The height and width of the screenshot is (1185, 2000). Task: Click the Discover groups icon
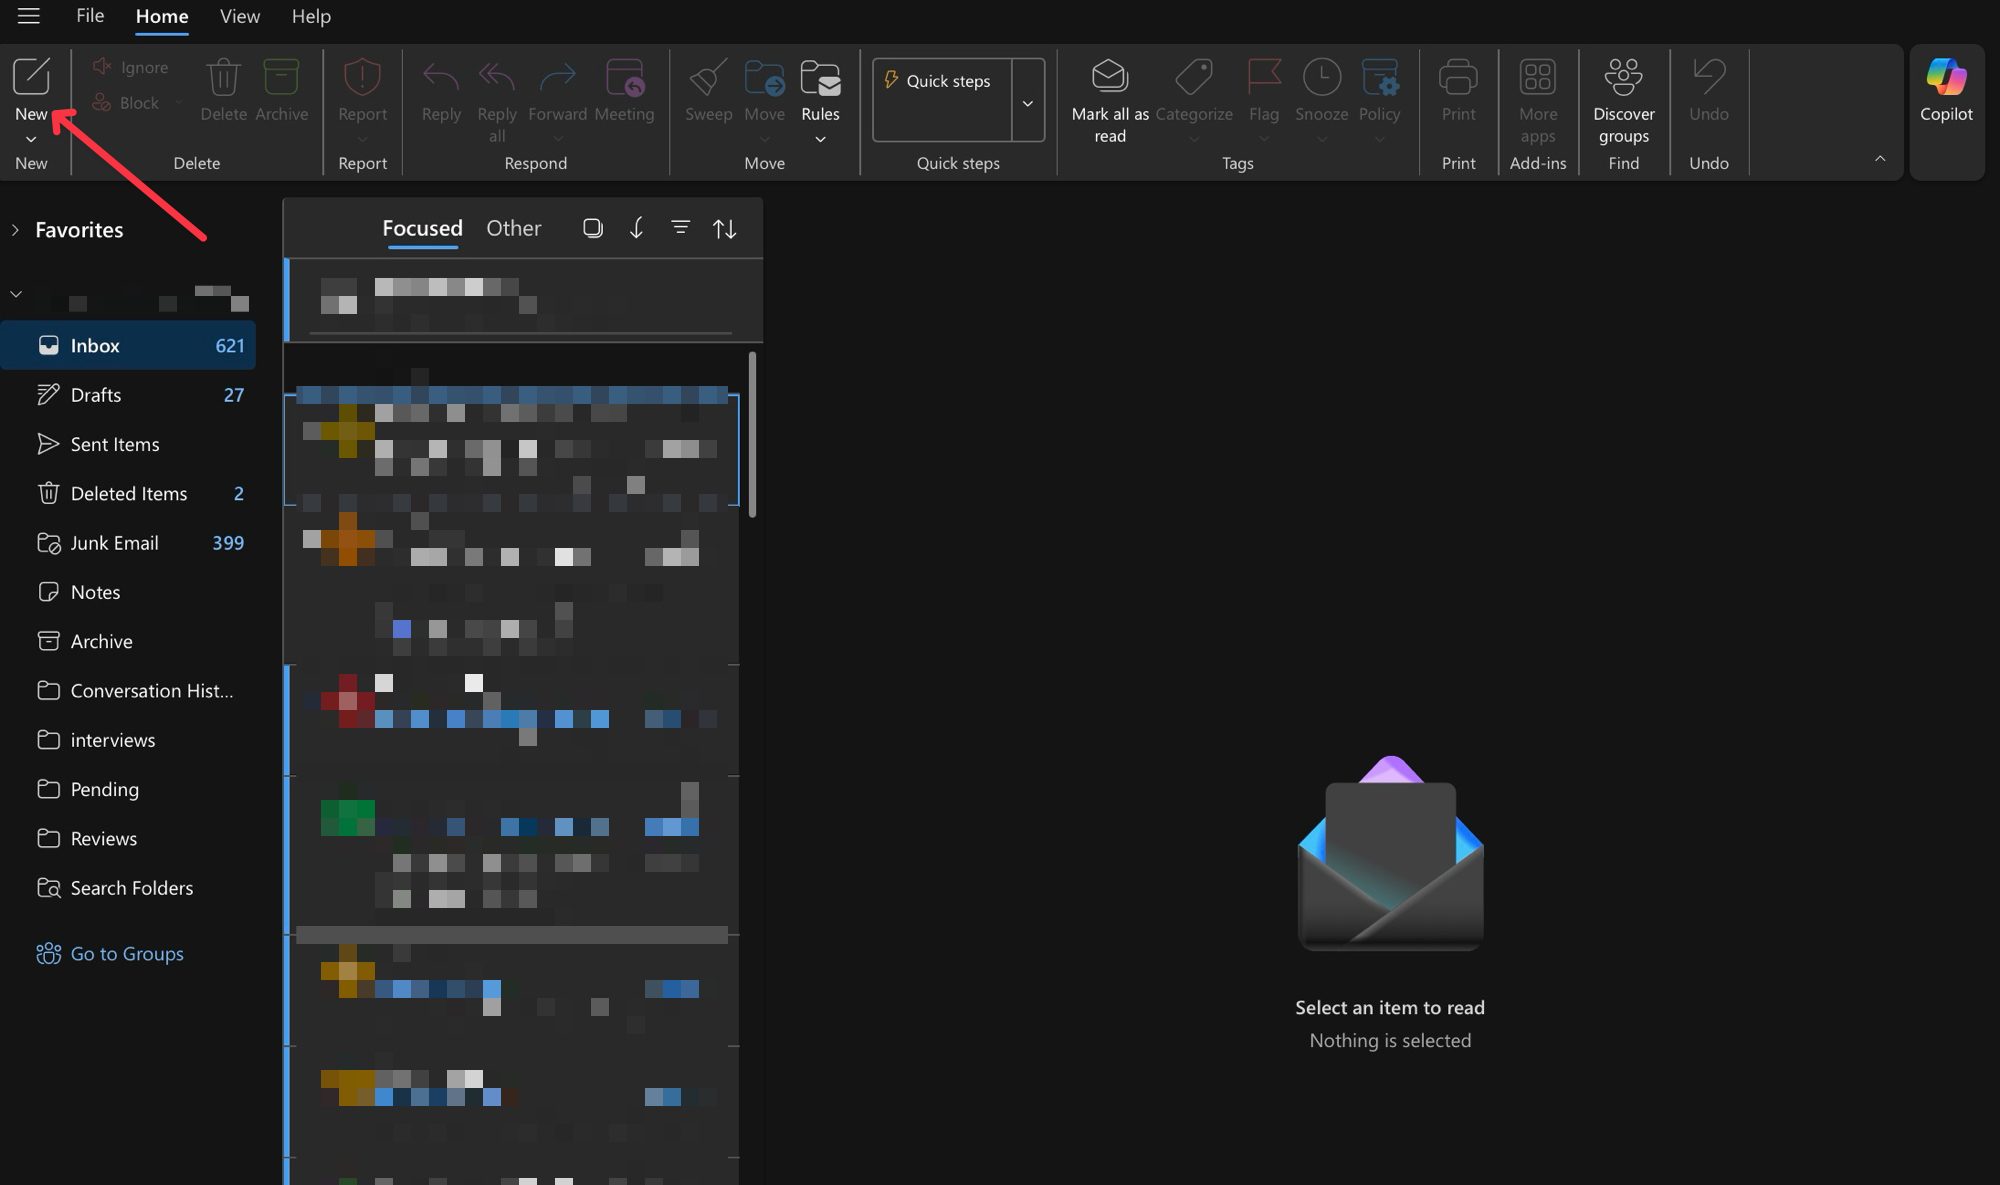tap(1623, 76)
